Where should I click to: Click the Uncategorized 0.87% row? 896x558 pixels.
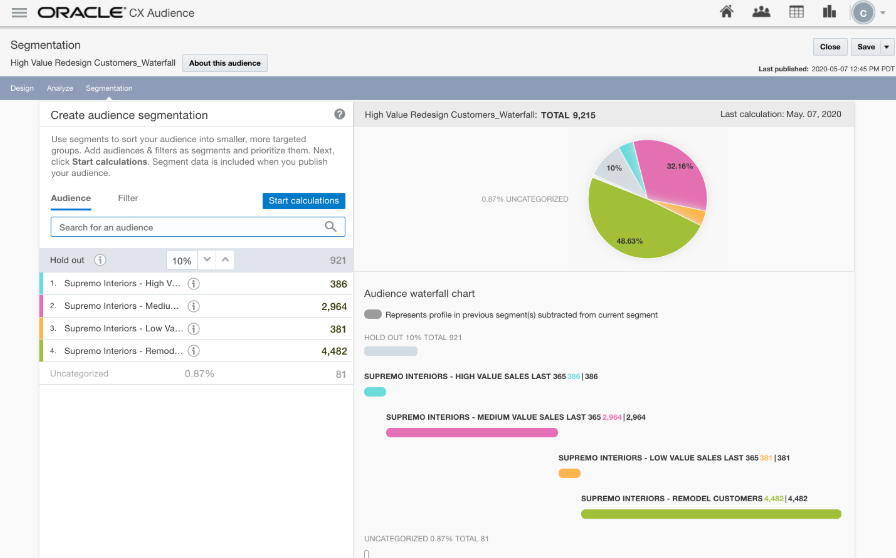(x=195, y=373)
